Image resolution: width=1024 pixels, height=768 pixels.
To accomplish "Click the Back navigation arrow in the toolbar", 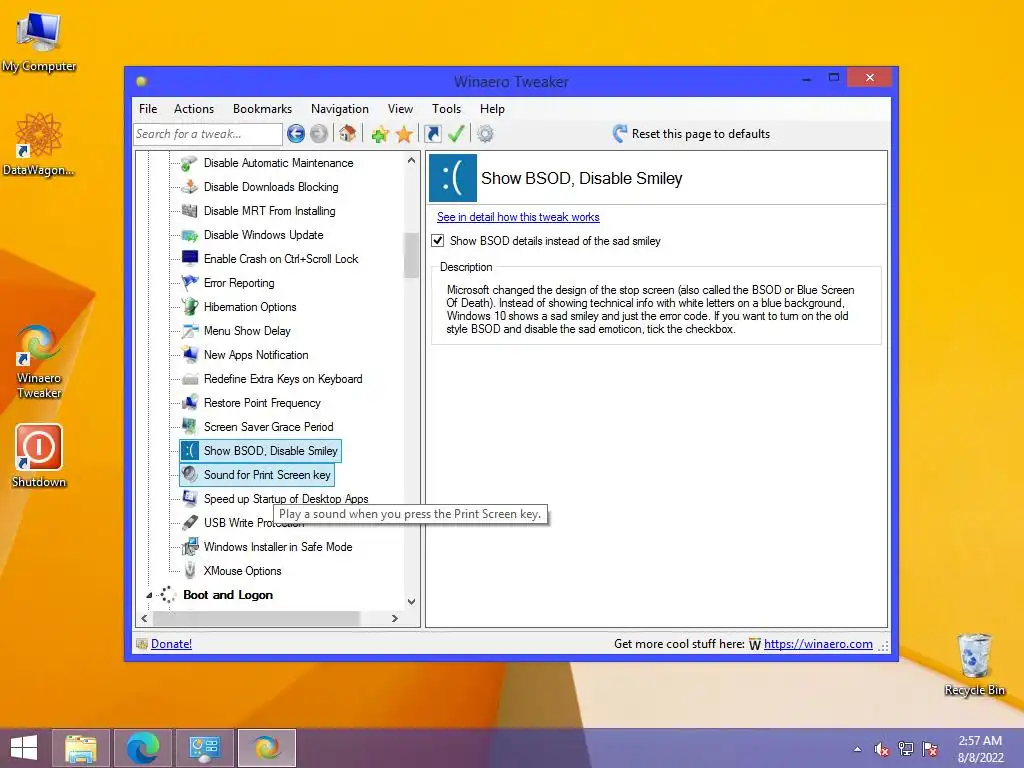I will pyautogui.click(x=296, y=134).
